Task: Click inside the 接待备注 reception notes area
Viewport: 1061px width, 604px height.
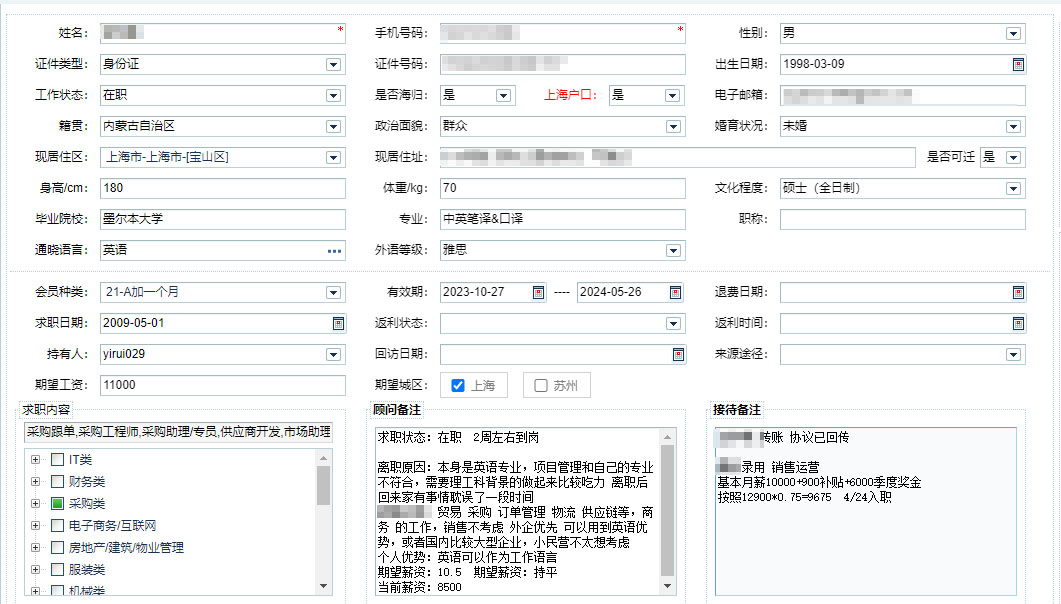Action: click(865, 511)
